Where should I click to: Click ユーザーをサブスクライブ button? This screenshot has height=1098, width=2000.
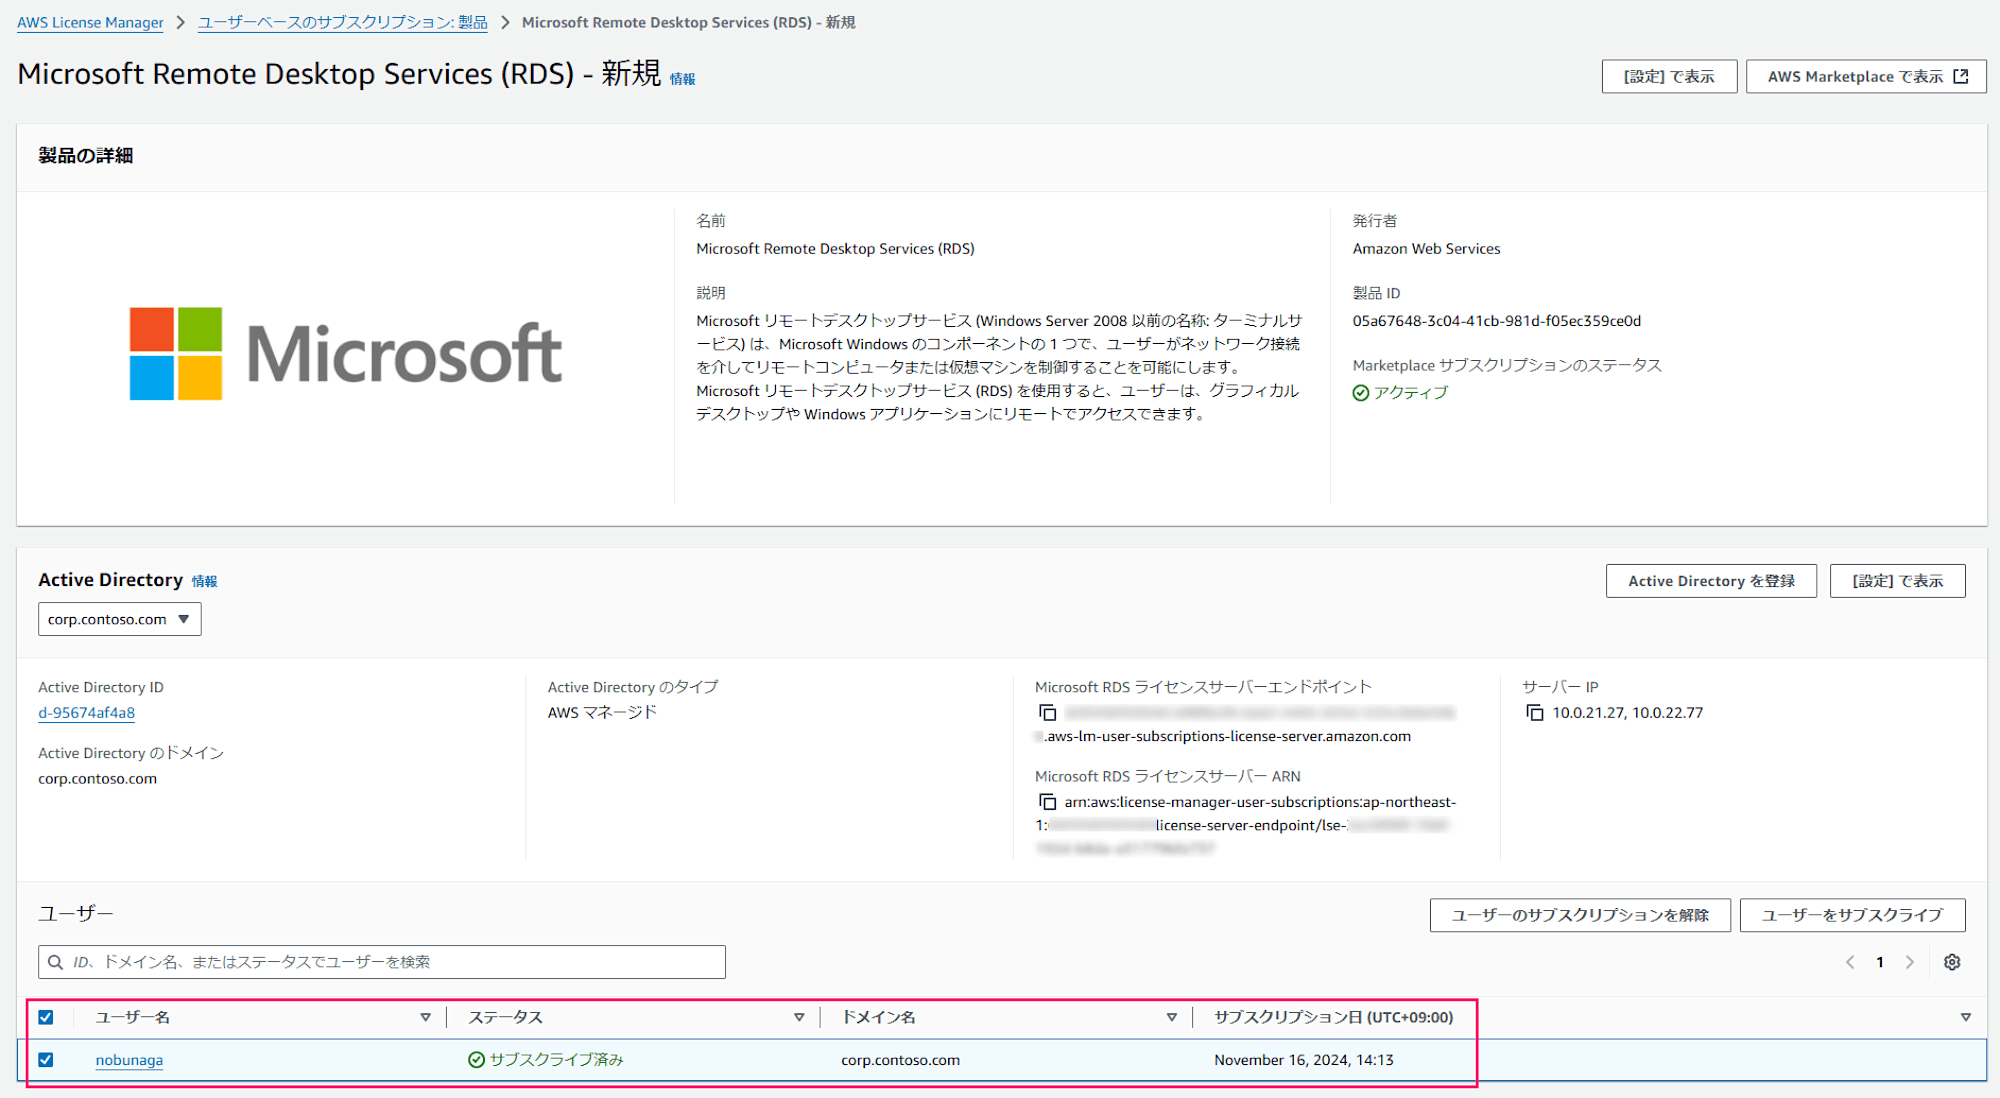[1852, 915]
